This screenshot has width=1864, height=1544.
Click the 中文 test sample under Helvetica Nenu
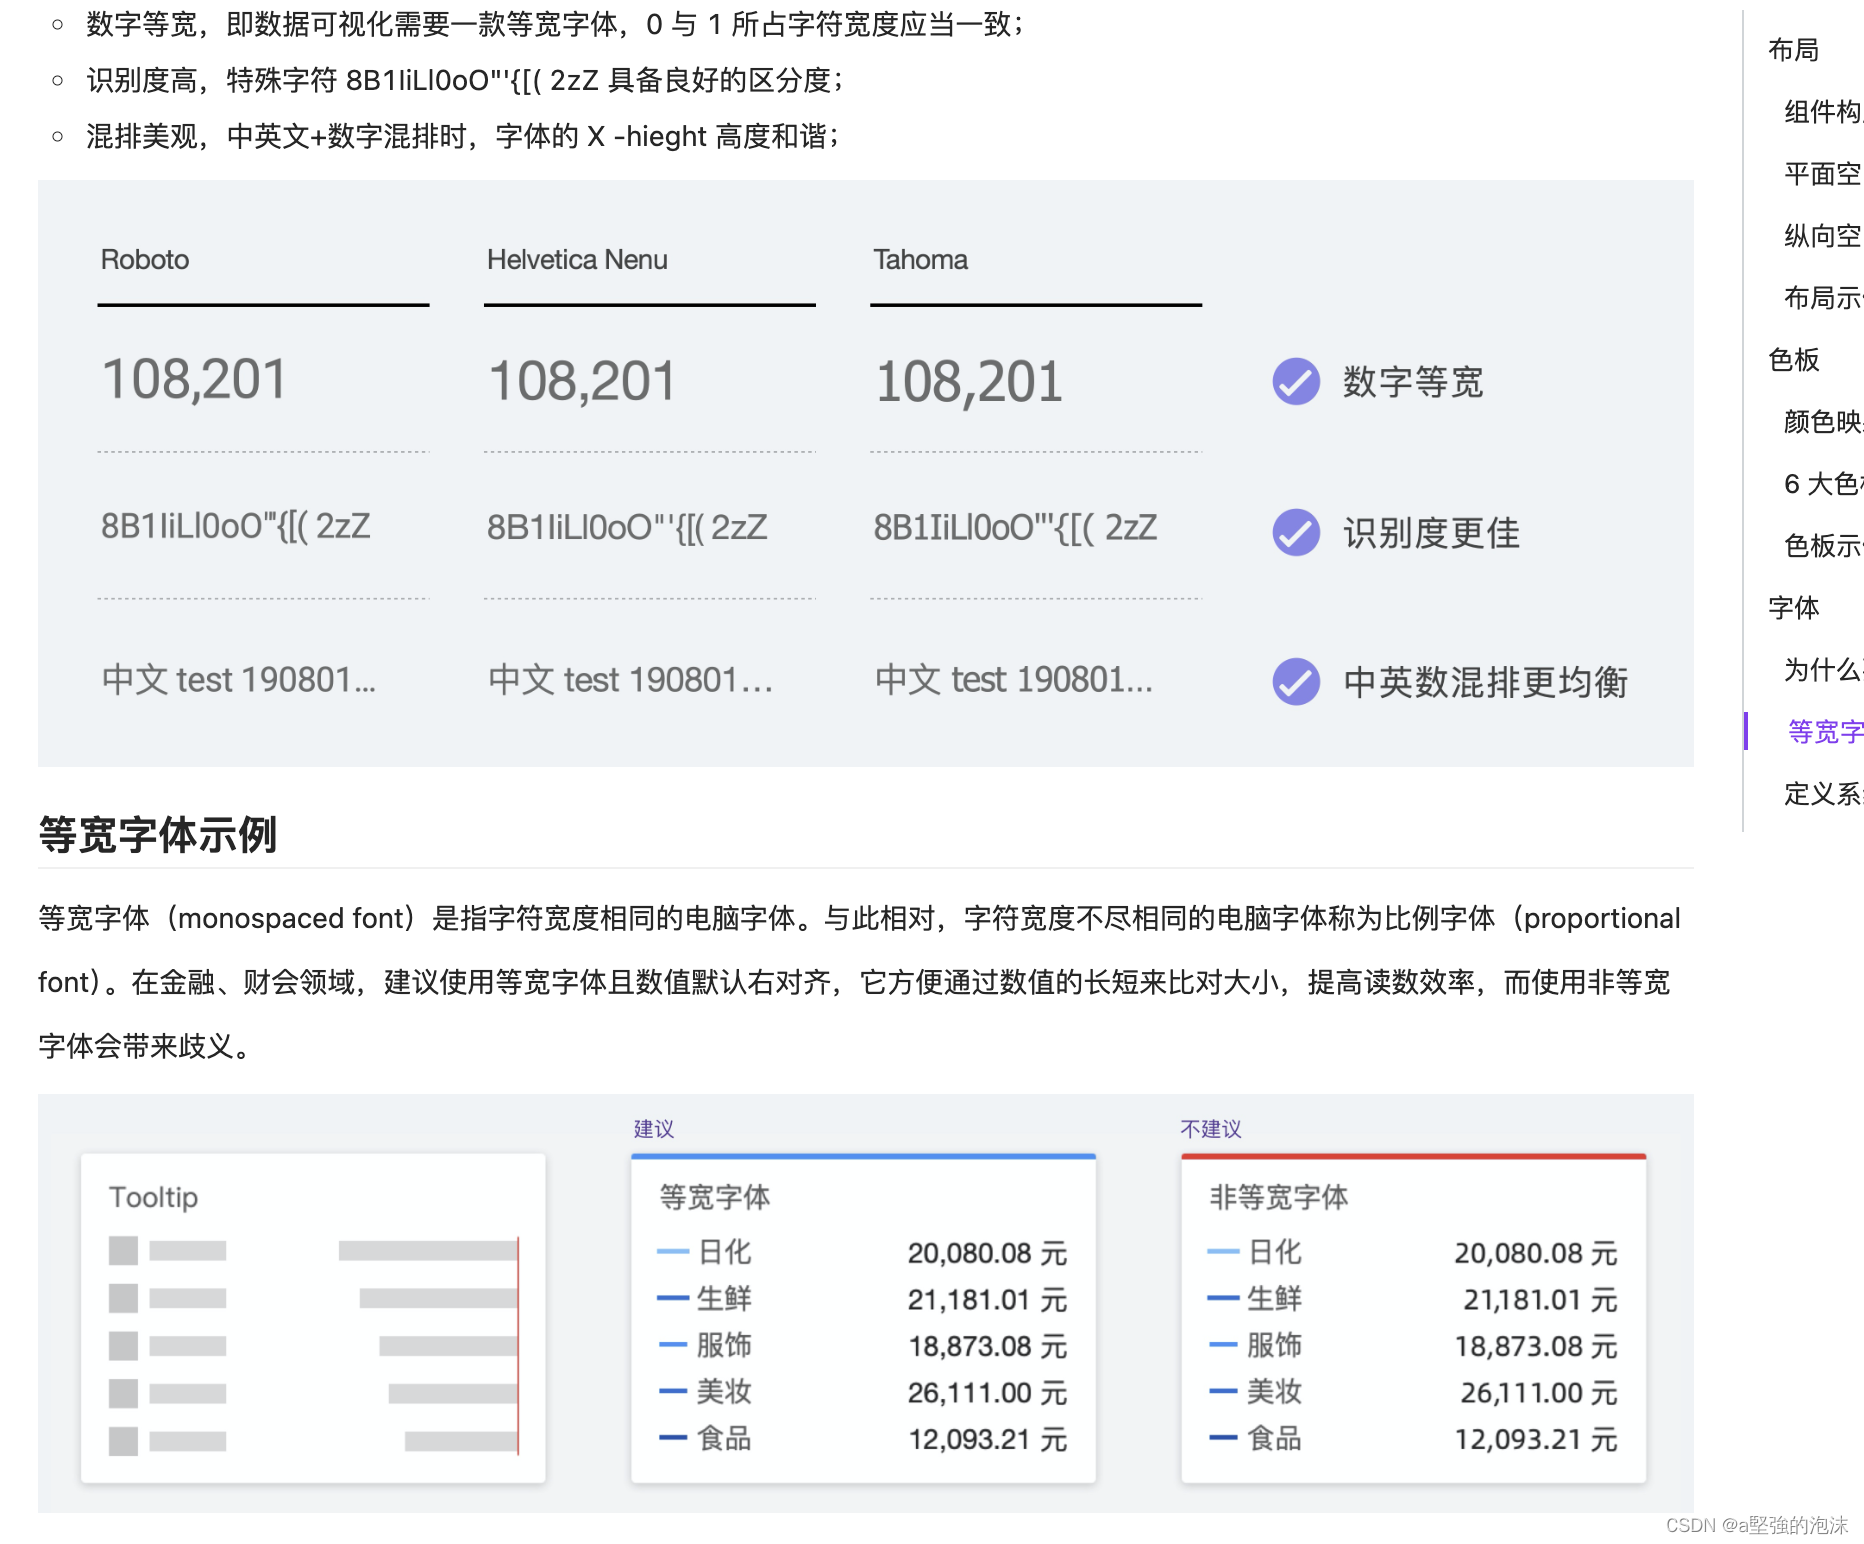tap(630, 680)
